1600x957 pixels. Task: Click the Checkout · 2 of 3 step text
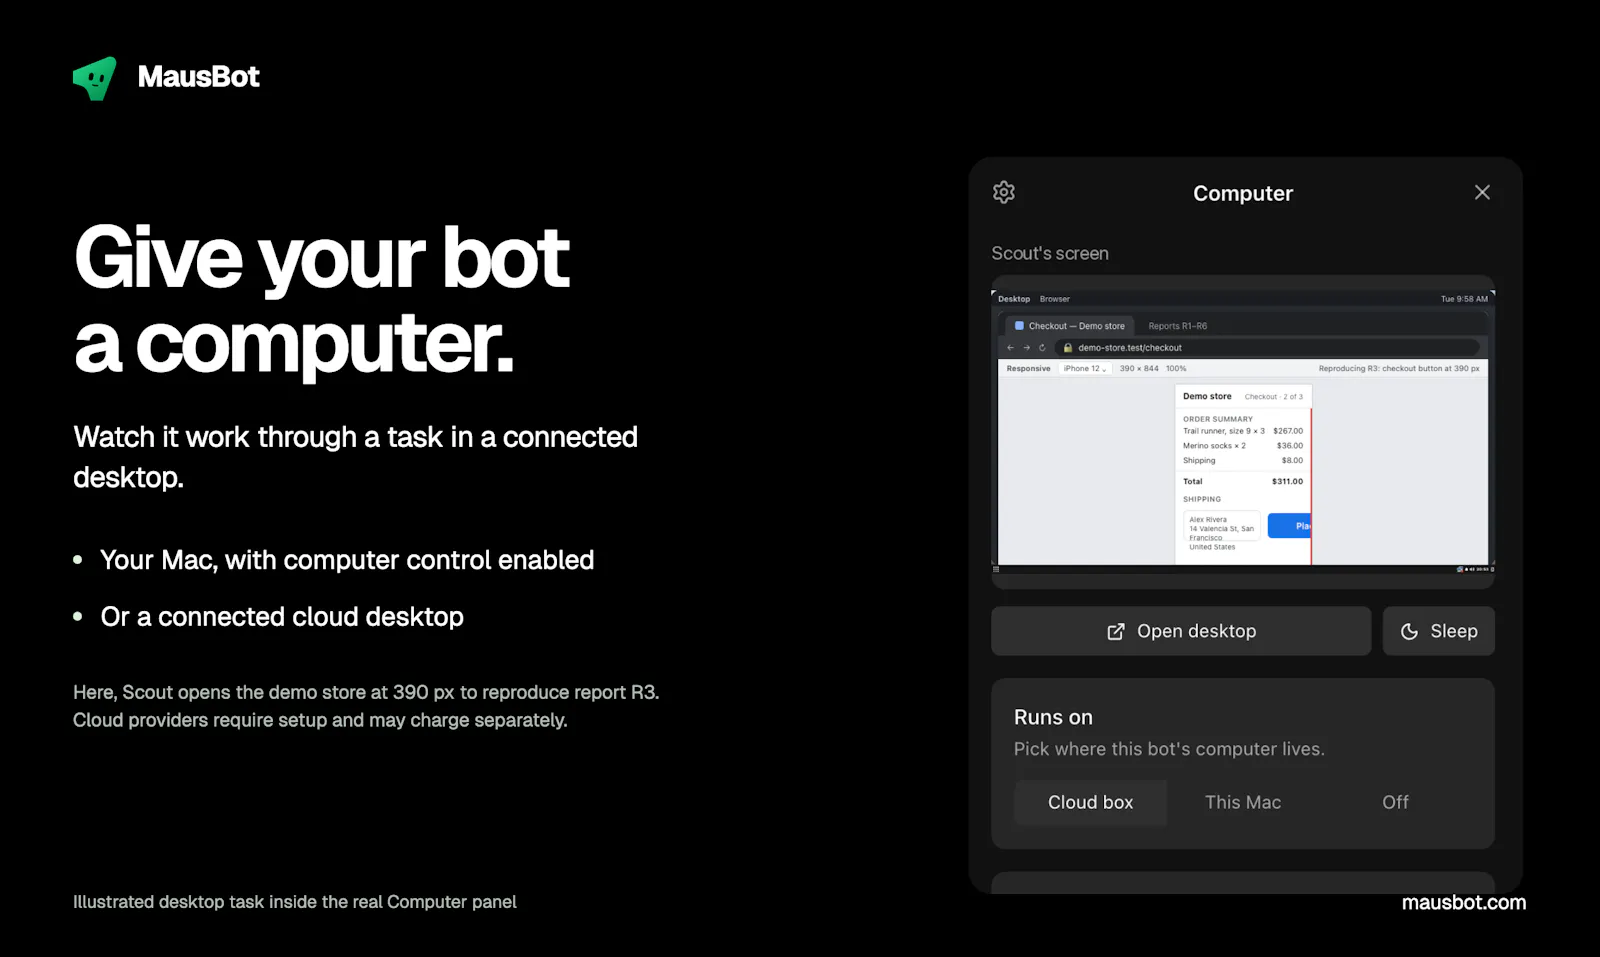click(1273, 397)
